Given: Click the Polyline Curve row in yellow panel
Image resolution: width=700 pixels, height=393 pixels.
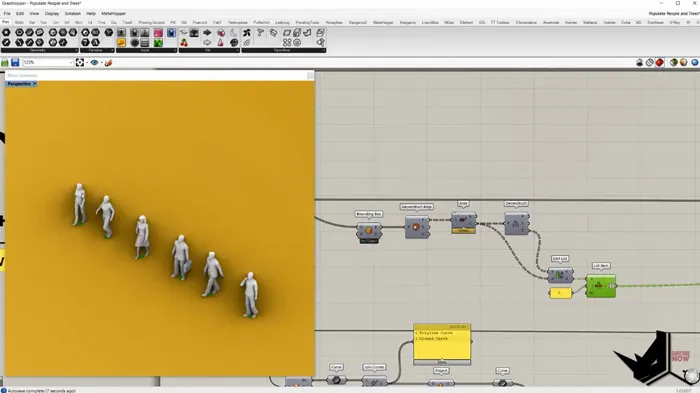Looking at the screenshot, I should click(x=442, y=333).
